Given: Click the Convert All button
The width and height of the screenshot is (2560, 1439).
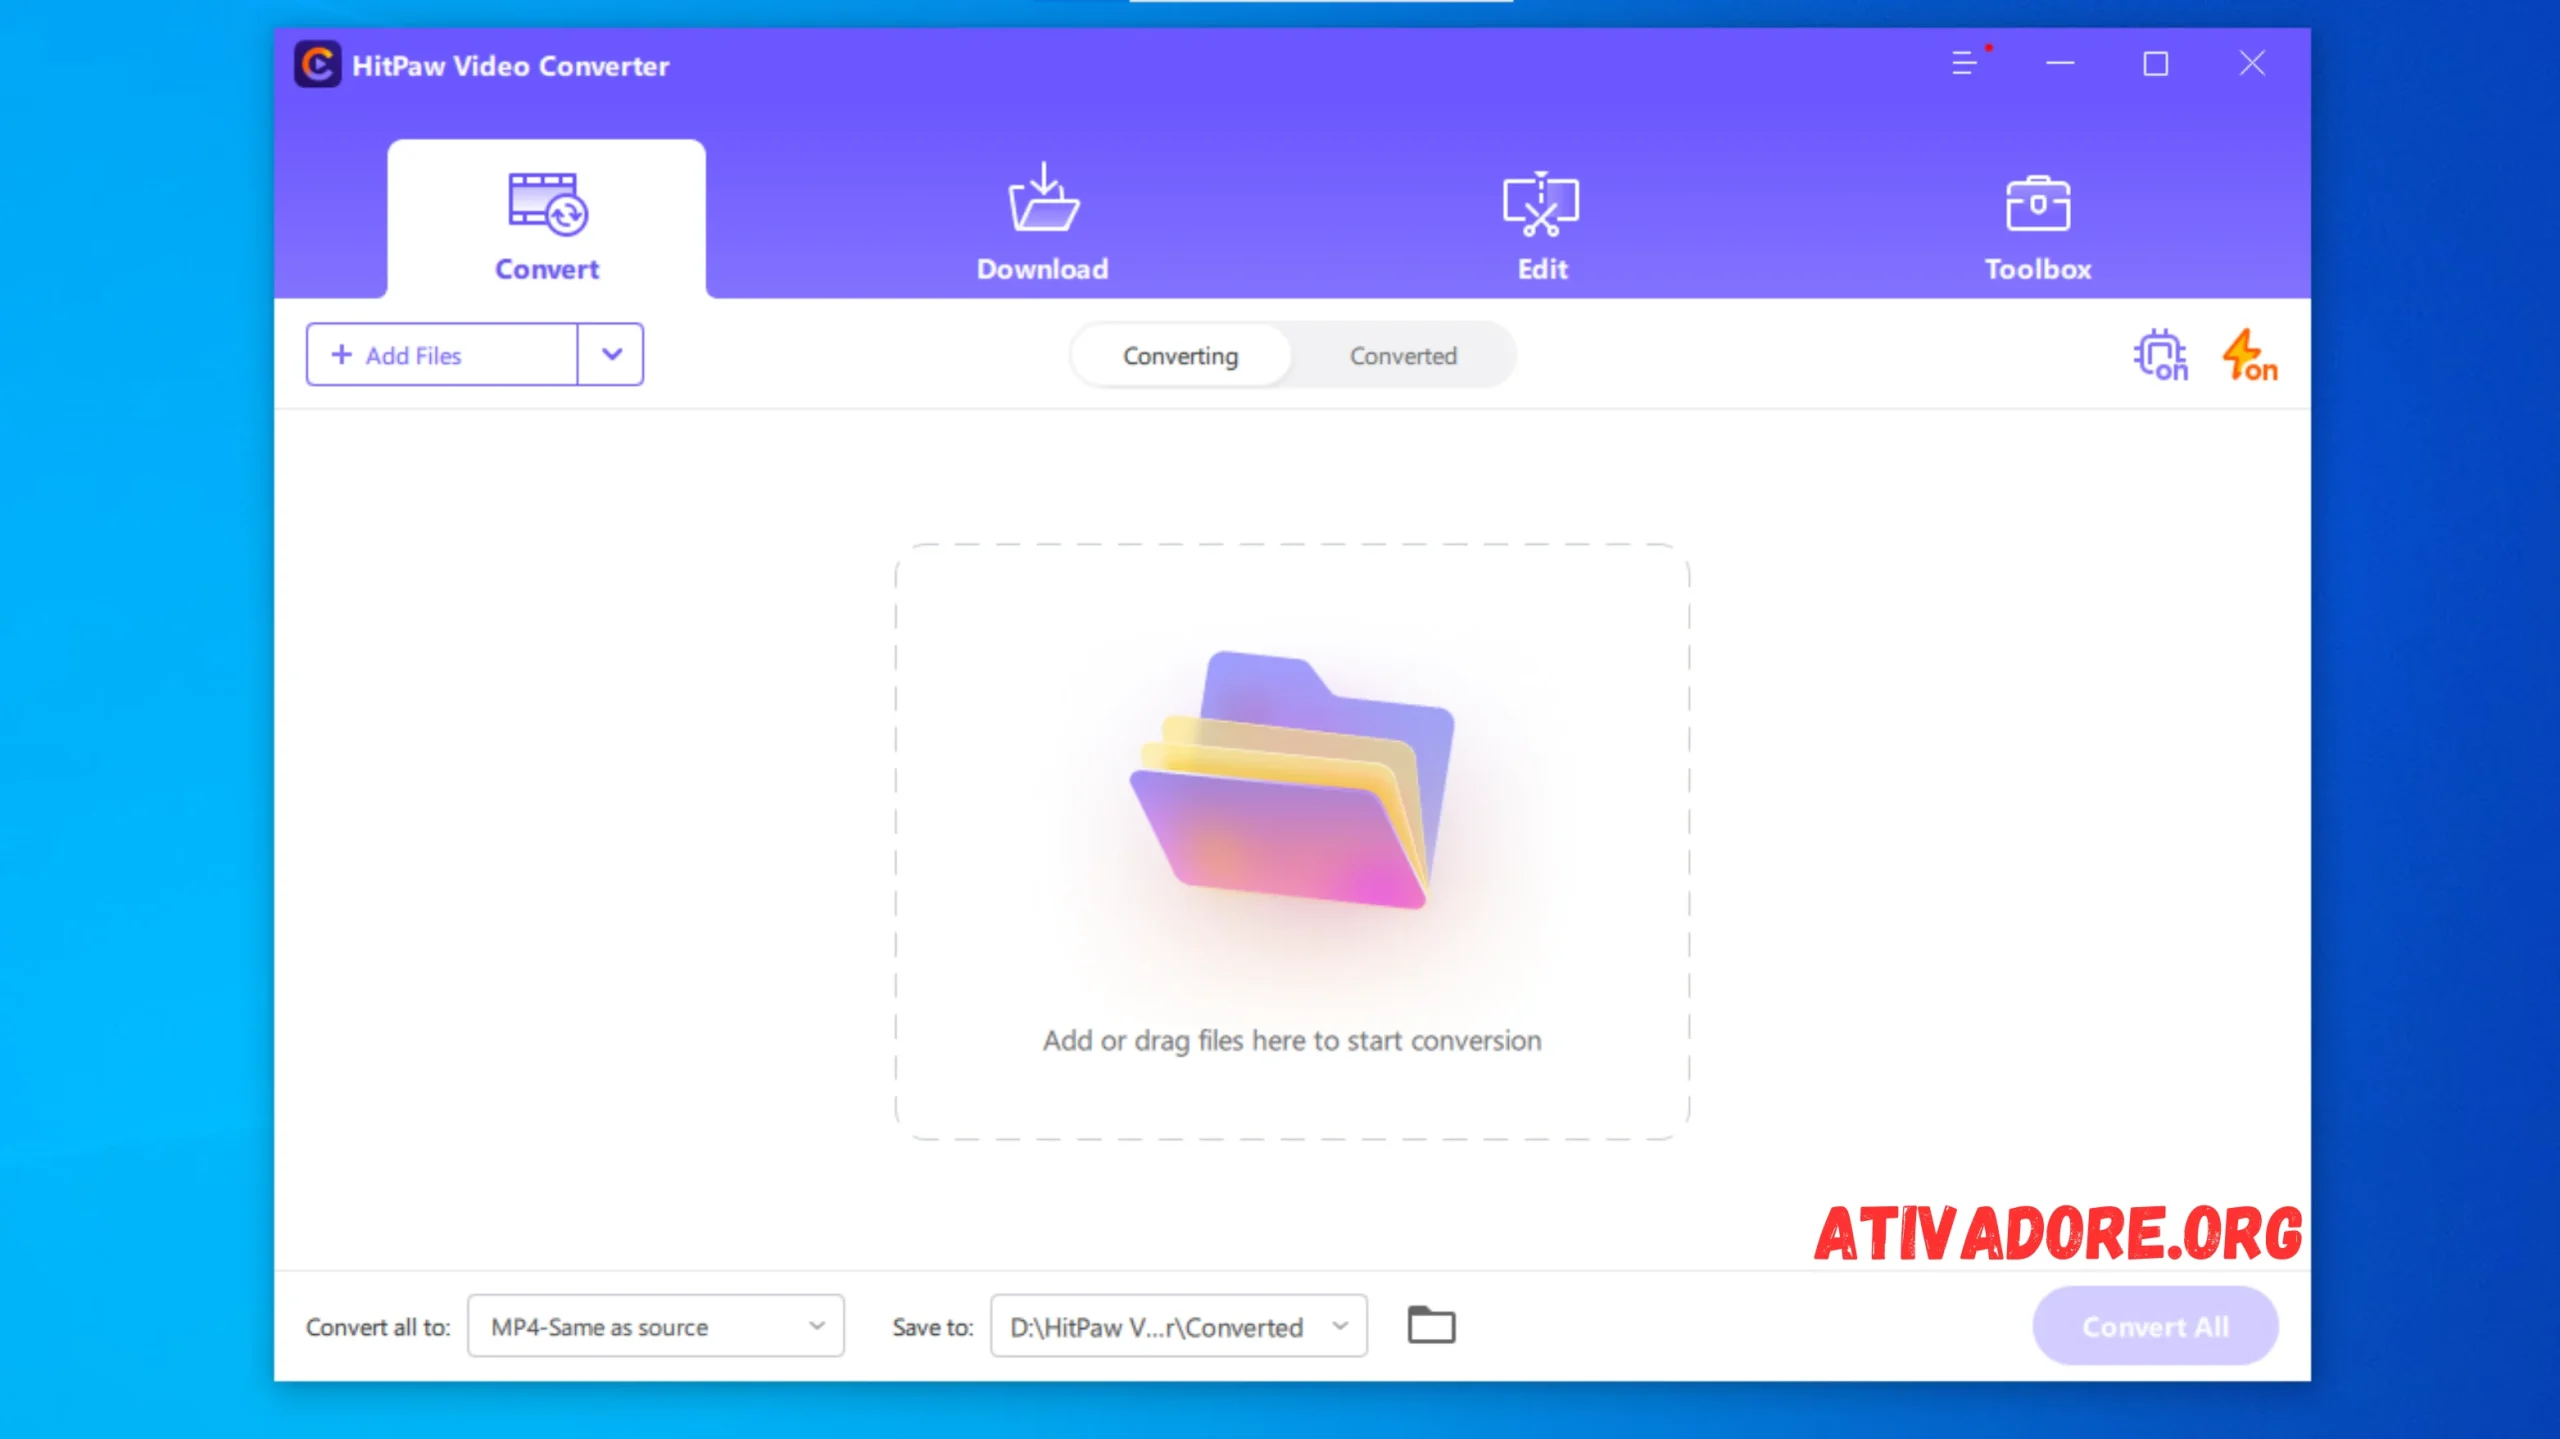Looking at the screenshot, I should pos(2154,1326).
